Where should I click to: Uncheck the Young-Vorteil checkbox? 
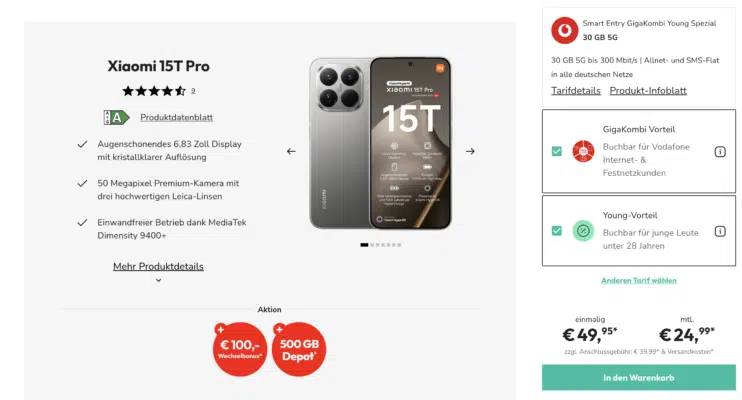click(557, 231)
